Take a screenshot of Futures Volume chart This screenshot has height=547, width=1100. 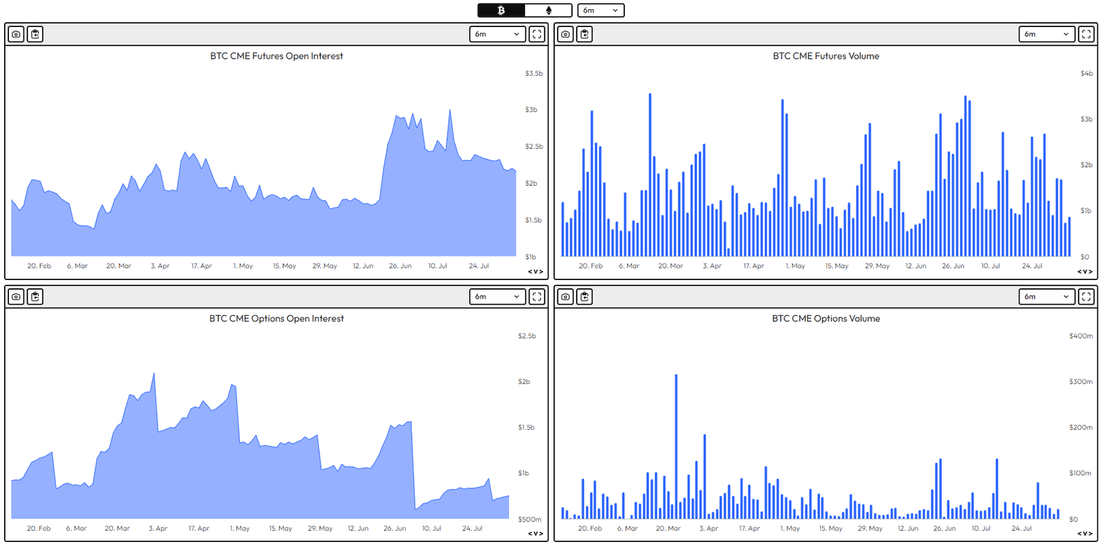(x=565, y=34)
